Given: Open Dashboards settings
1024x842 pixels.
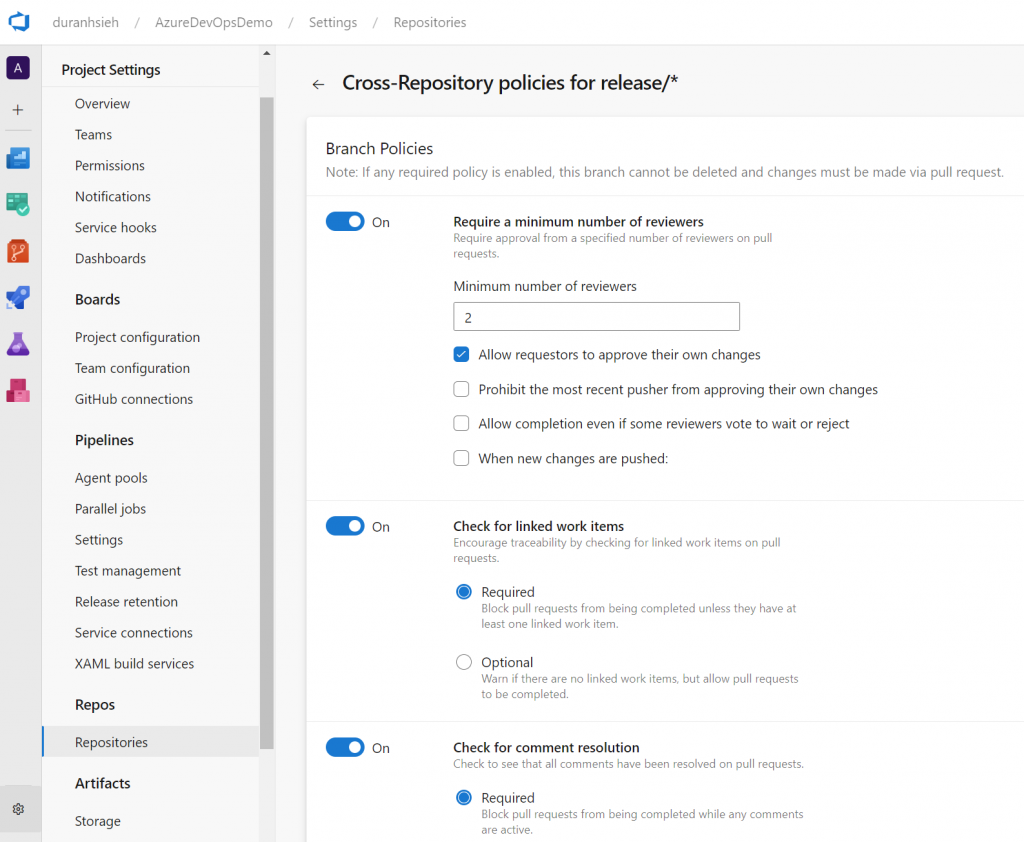Looking at the screenshot, I should (110, 259).
